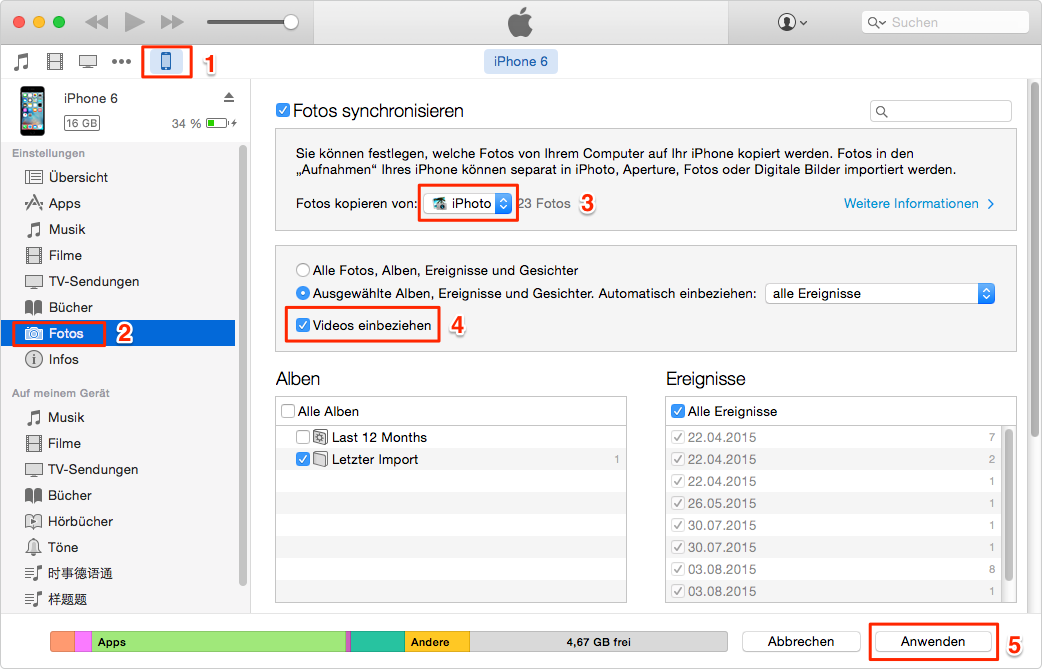Click the Last 12 Months smart album icon
The image size is (1042, 669).
(x=320, y=437)
